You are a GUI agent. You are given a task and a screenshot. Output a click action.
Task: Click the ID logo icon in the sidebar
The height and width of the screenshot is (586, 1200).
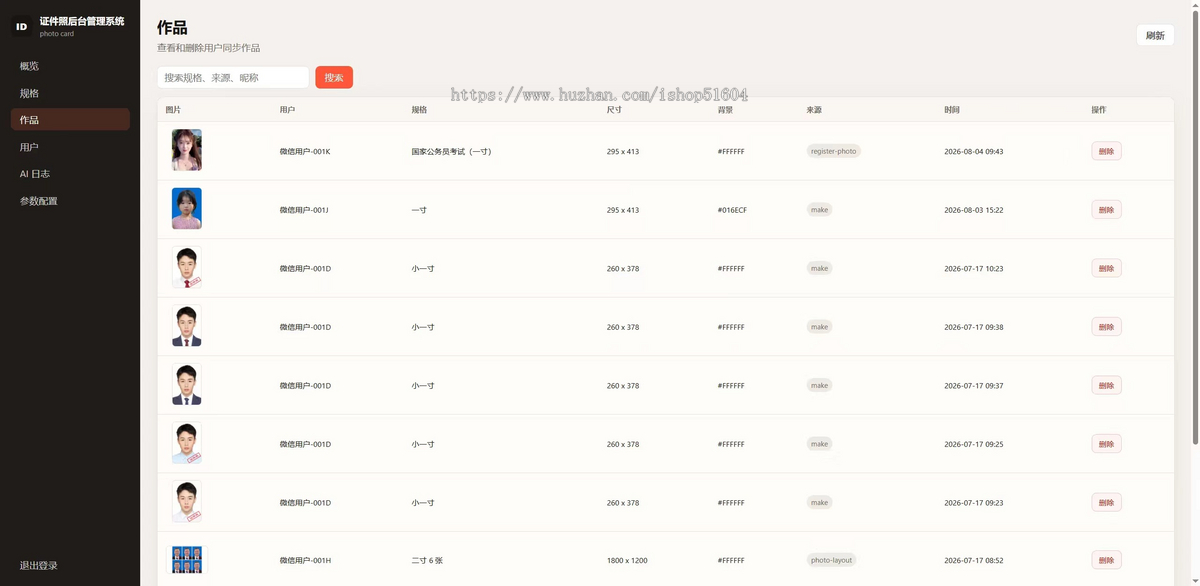tap(22, 27)
